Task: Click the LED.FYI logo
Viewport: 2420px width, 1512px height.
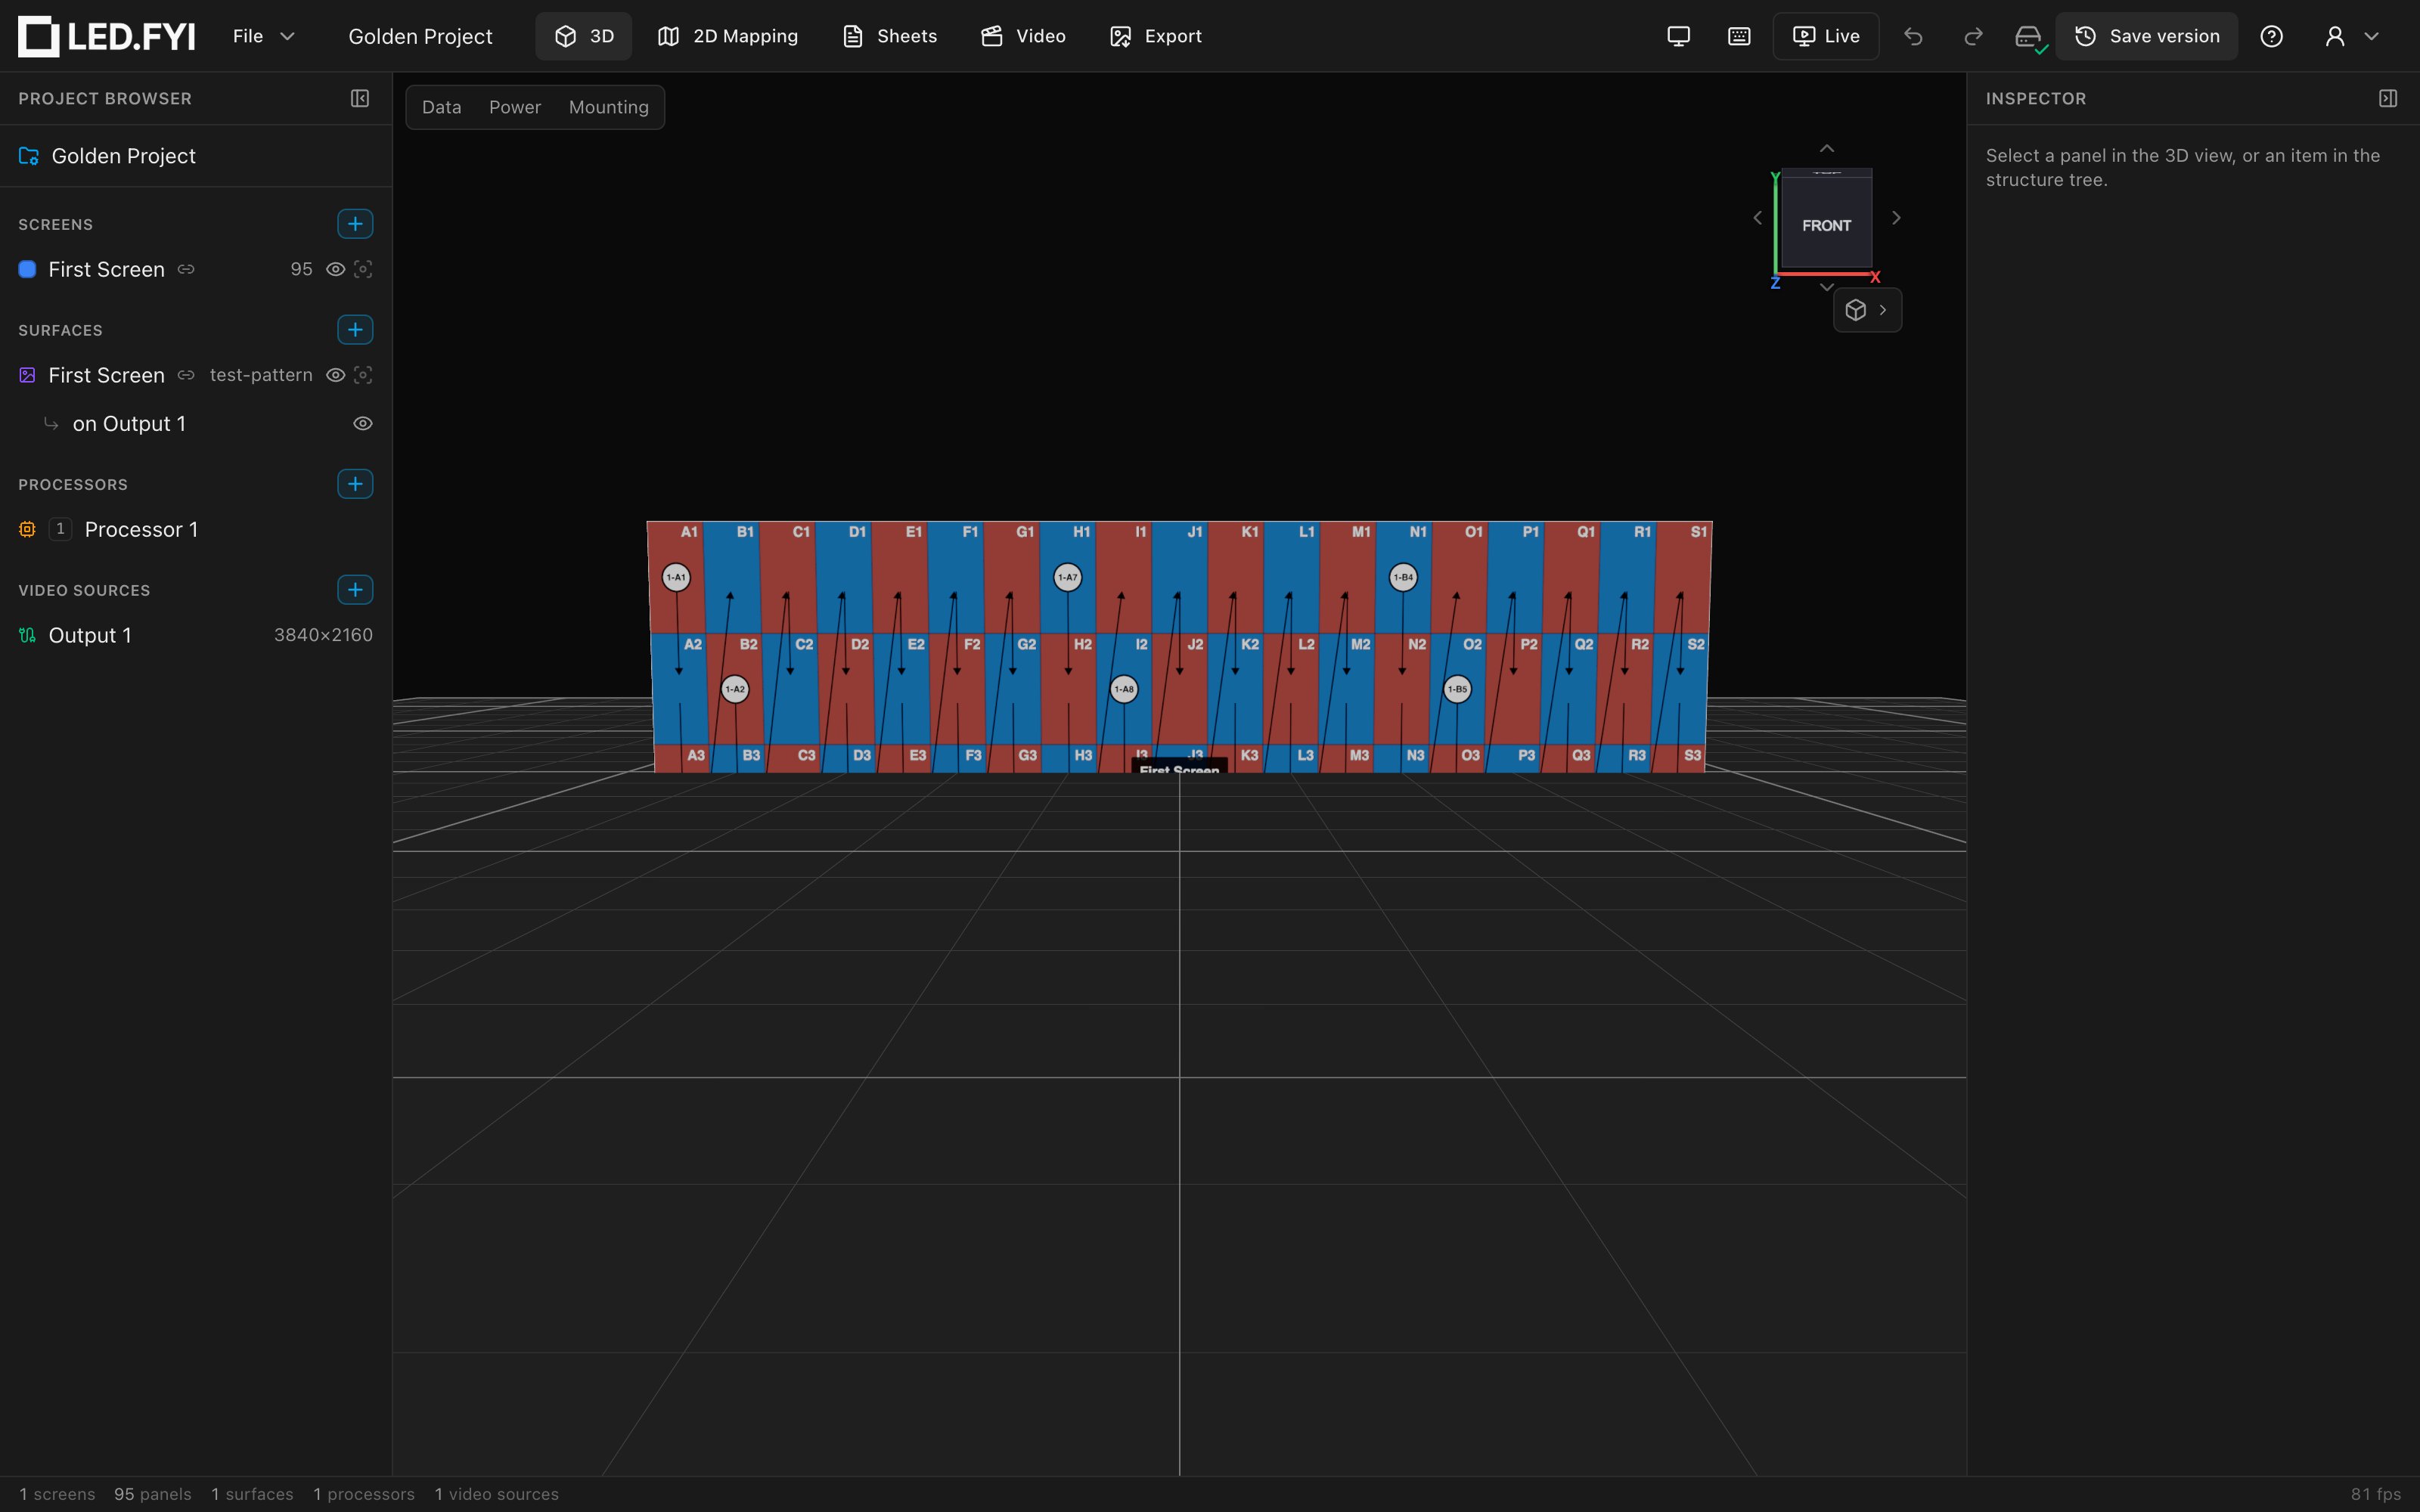Action: coord(106,36)
